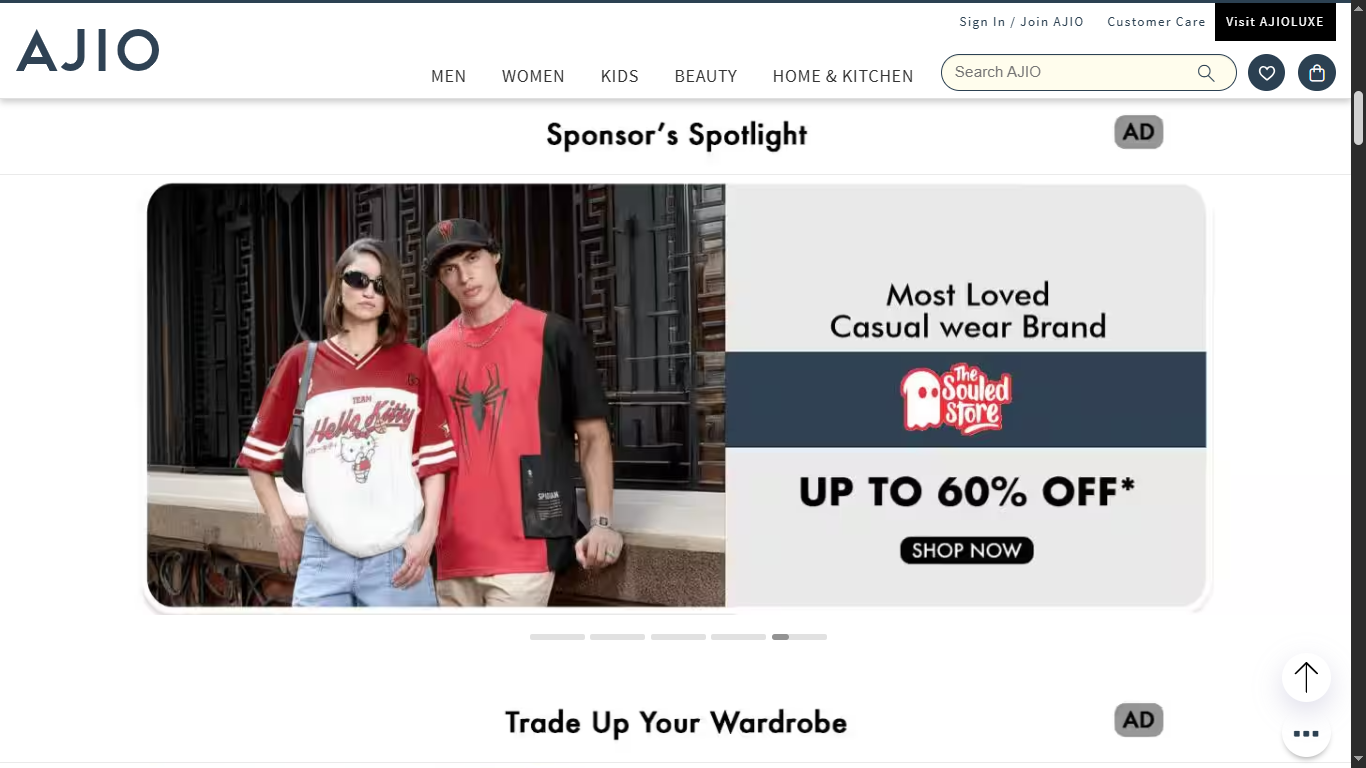Focus the Search AJIO input field
The height and width of the screenshot is (768, 1366).
(x=1070, y=72)
